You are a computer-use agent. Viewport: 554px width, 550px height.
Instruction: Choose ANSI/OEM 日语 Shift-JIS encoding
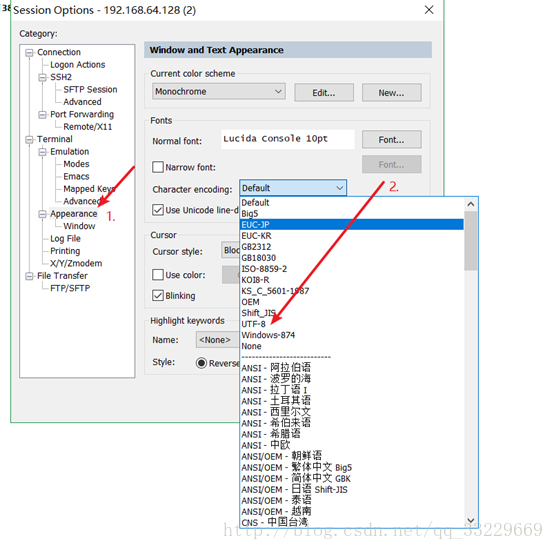point(352,490)
